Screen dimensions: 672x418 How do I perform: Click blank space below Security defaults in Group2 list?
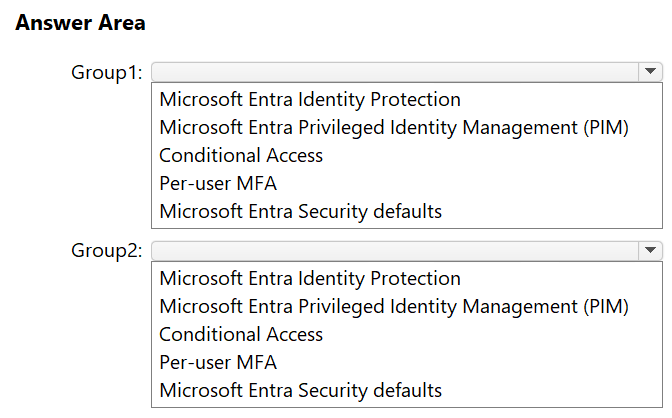tap(400, 403)
